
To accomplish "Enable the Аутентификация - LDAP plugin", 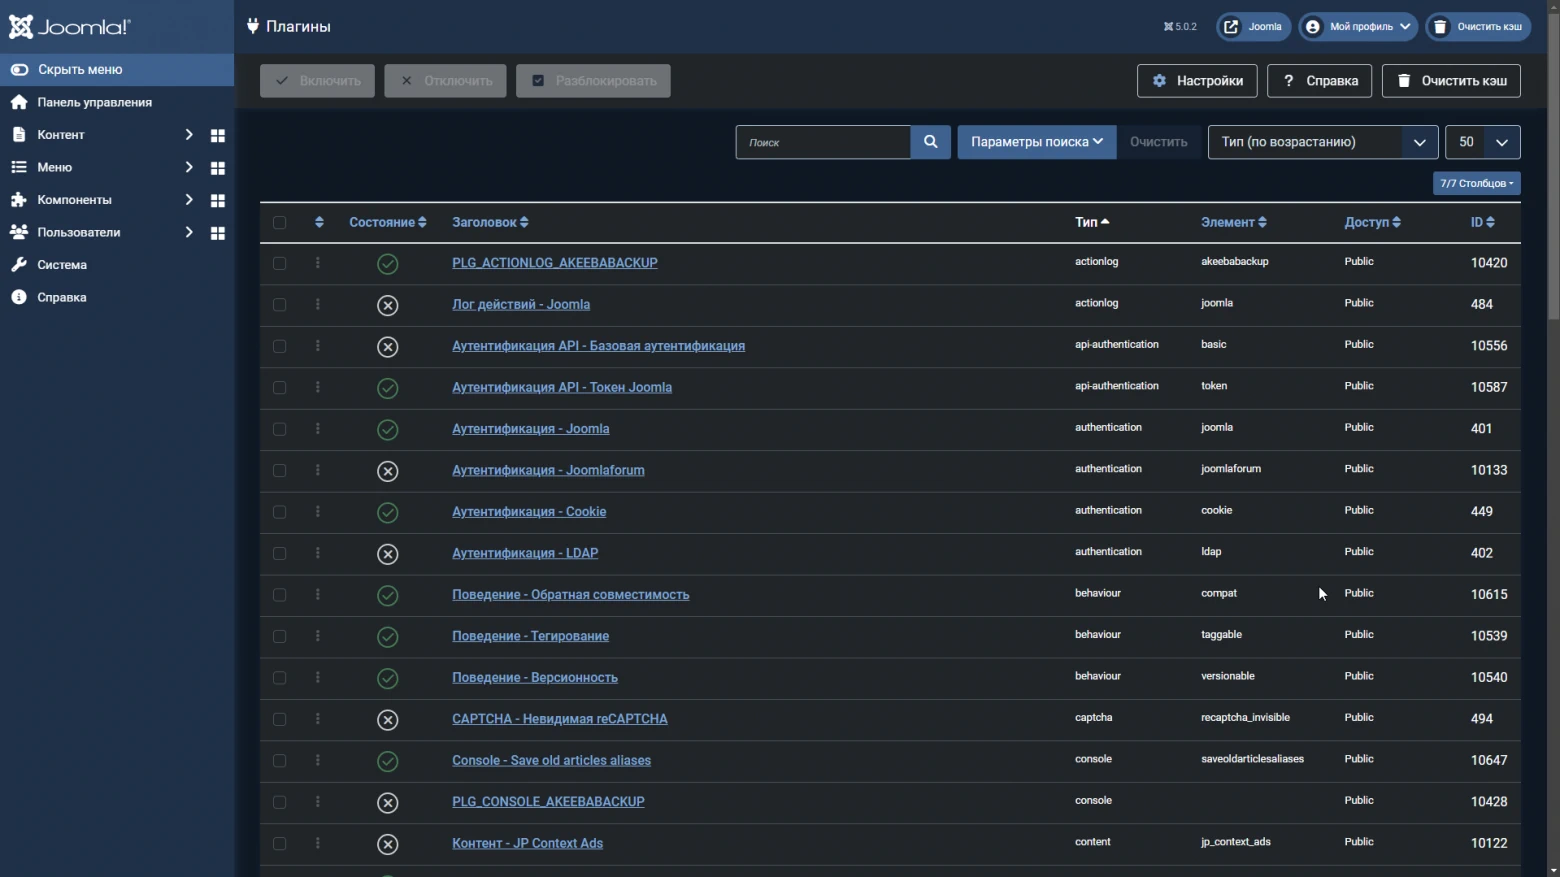I will 388,554.
